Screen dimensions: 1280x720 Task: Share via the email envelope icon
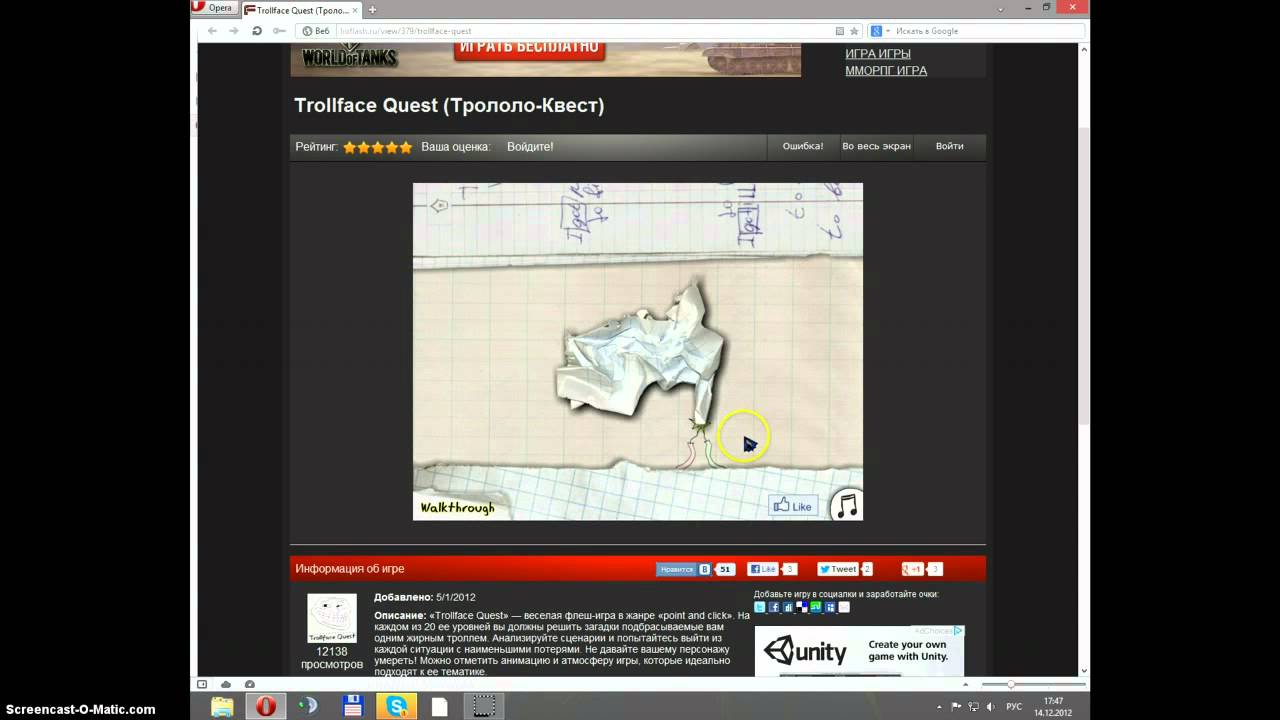844,607
